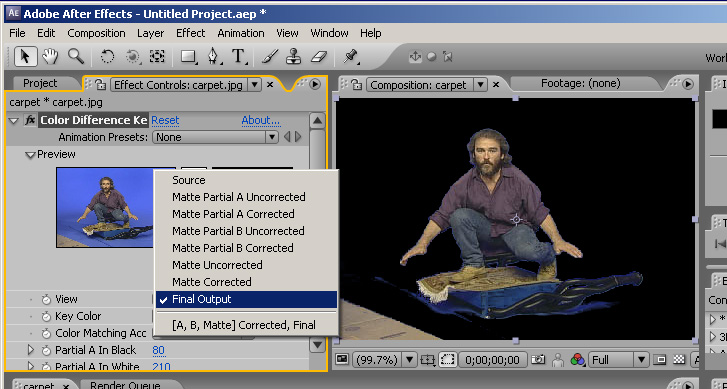Select the Eraser tool
This screenshot has width=727, height=389.
click(319, 57)
